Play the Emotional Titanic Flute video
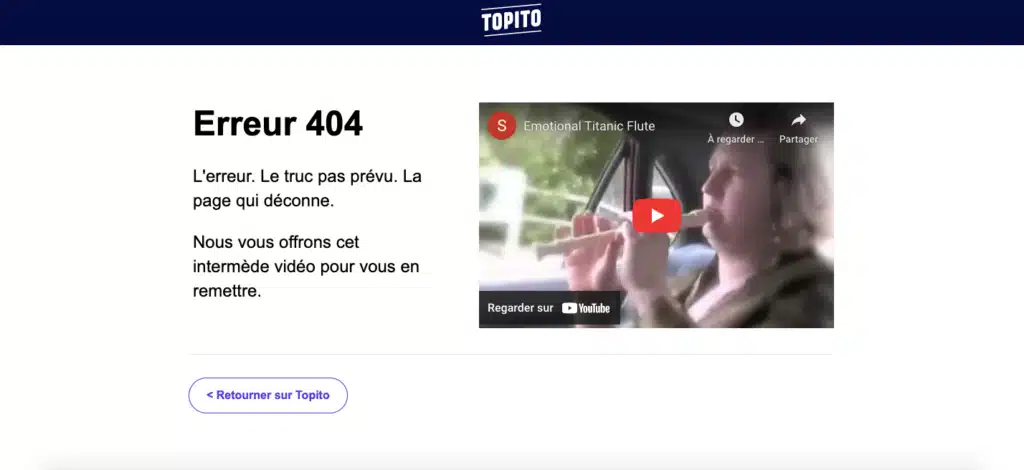This screenshot has height=470, width=1024. coord(656,215)
